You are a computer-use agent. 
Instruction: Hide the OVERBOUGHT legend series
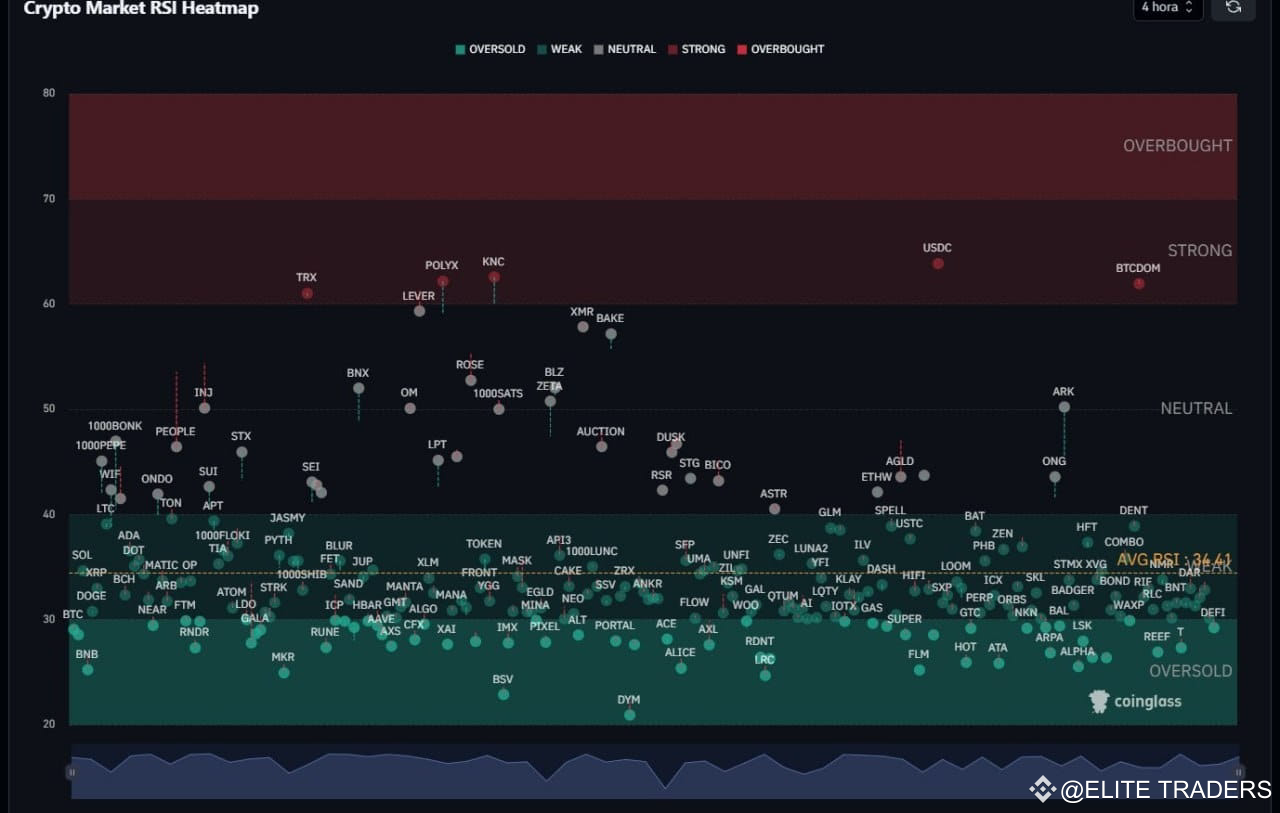(780, 49)
